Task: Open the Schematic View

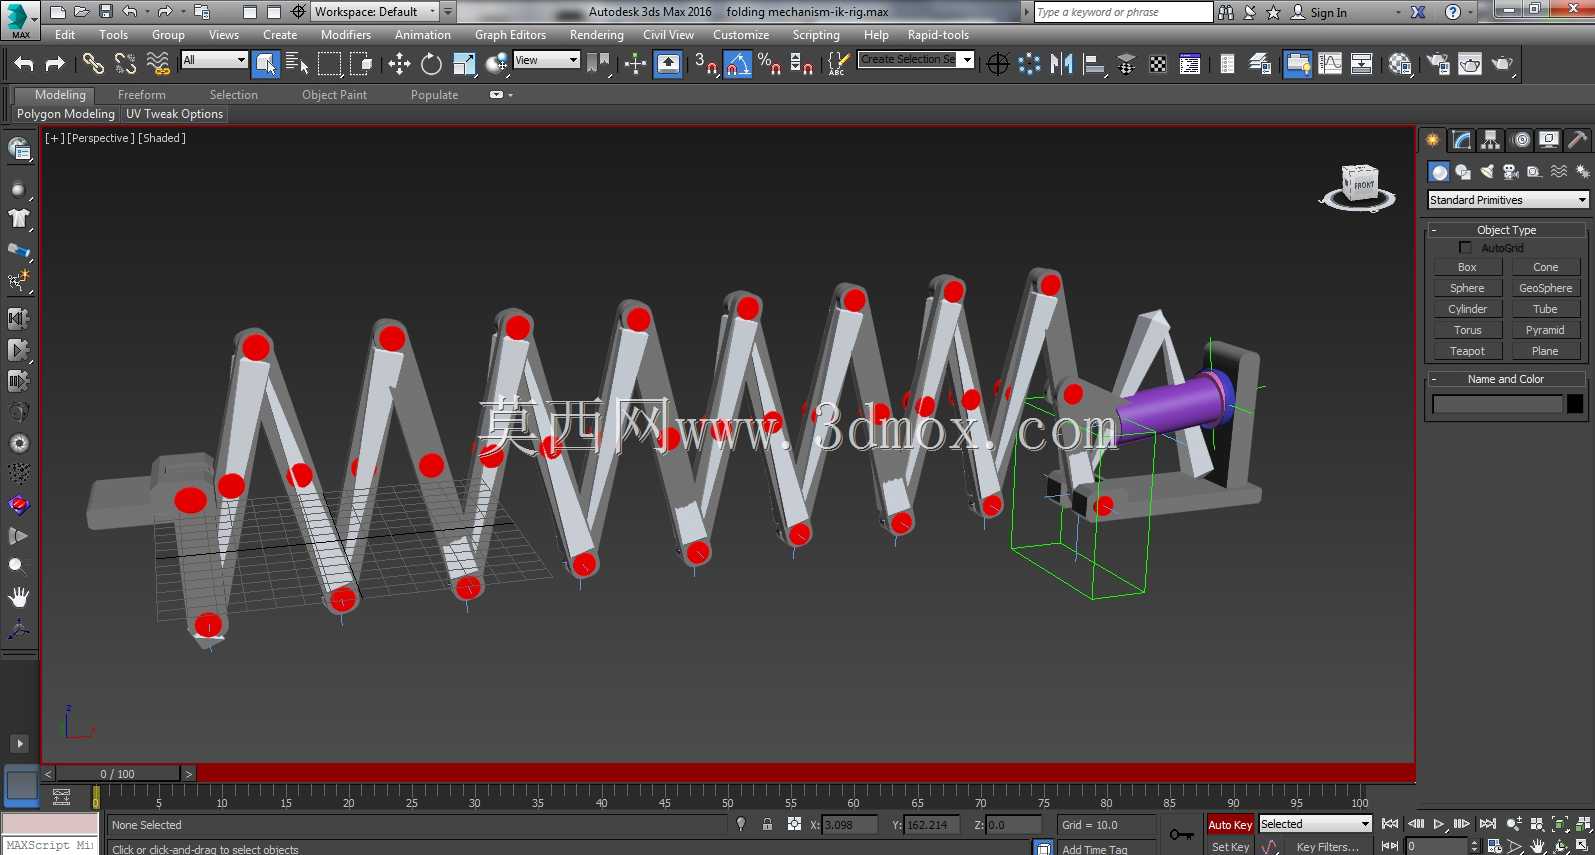Action: 1362,64
